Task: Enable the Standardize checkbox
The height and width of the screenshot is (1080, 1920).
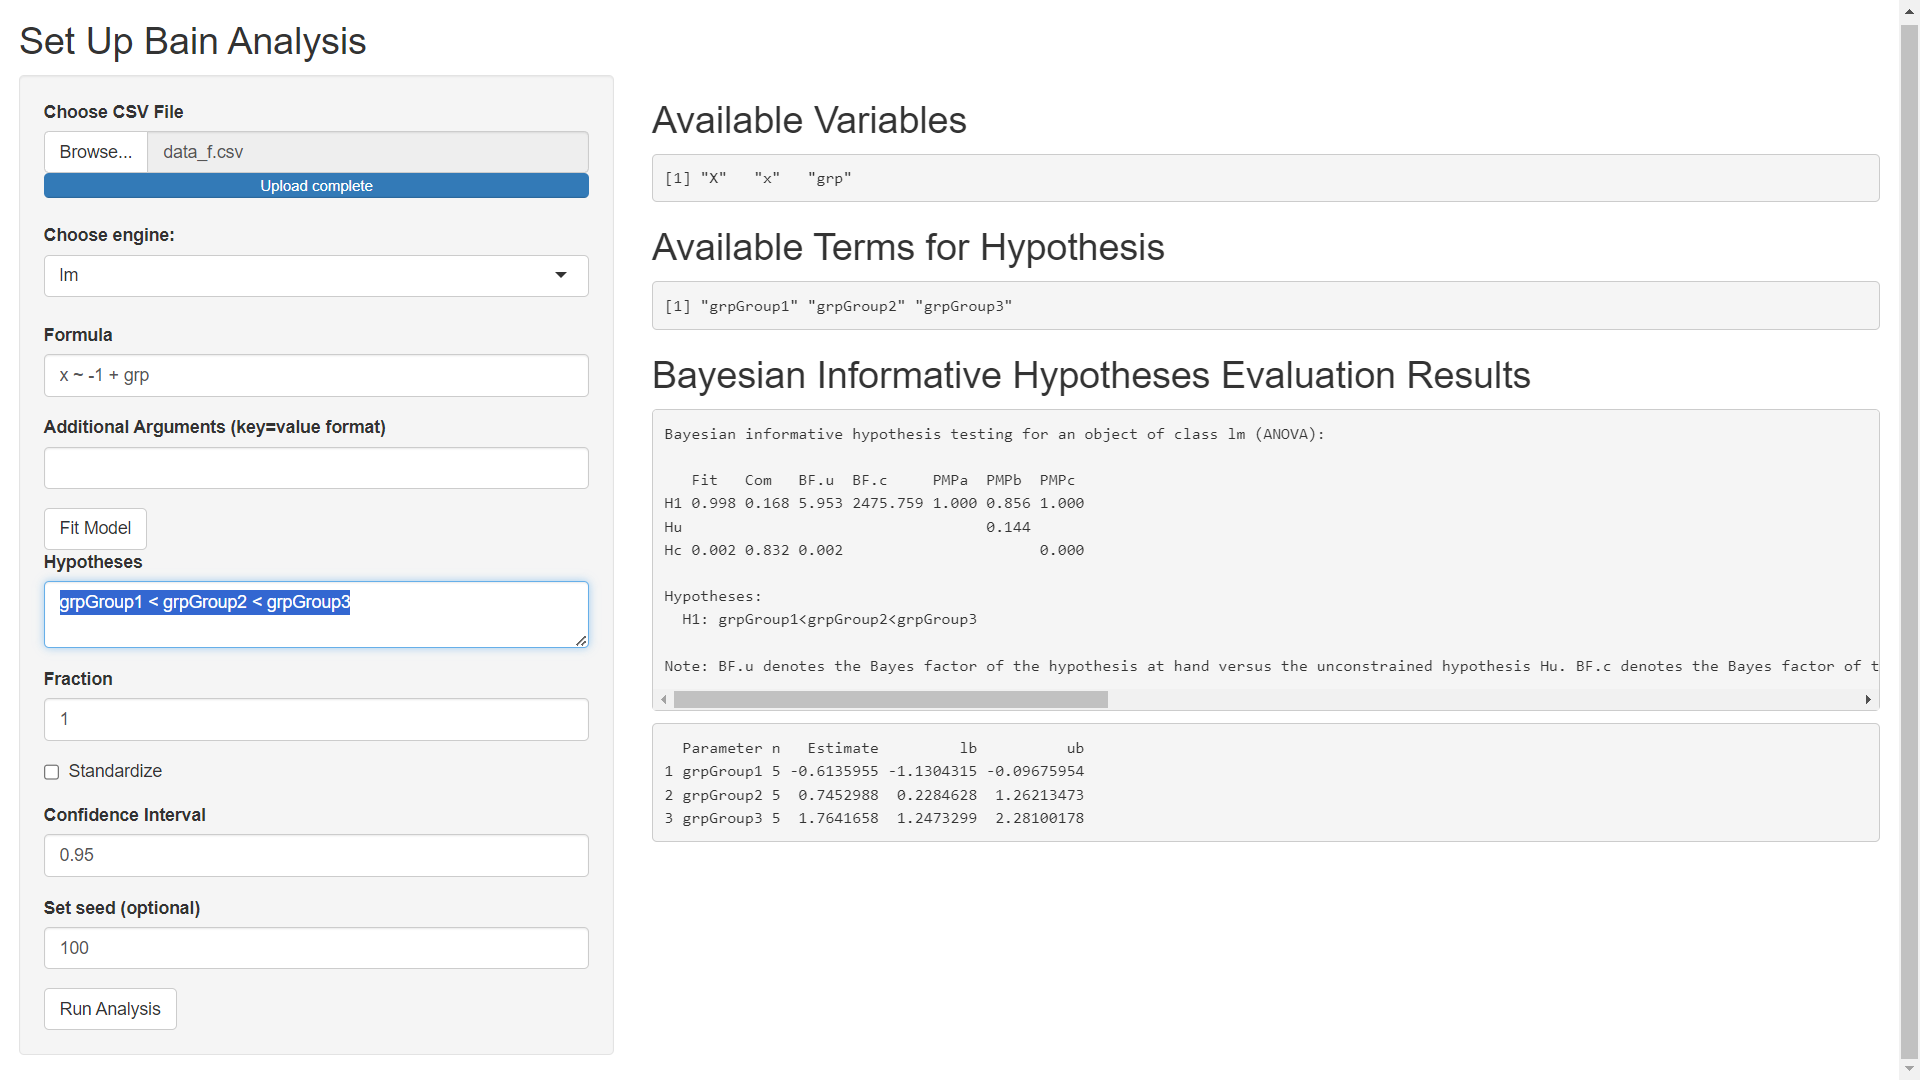Action: pyautogui.click(x=52, y=772)
